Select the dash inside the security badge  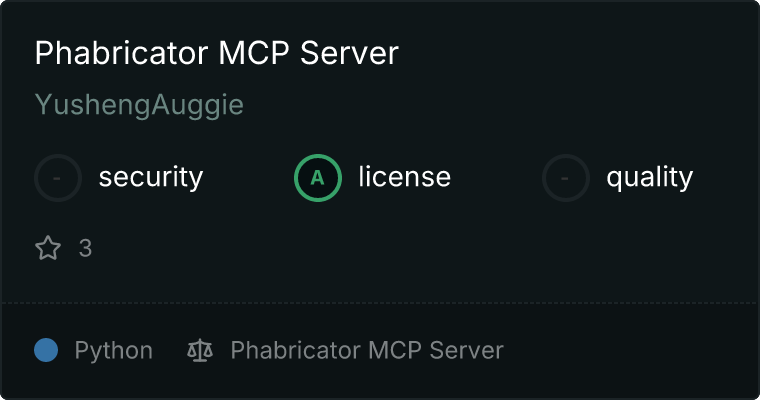[x=57, y=178]
